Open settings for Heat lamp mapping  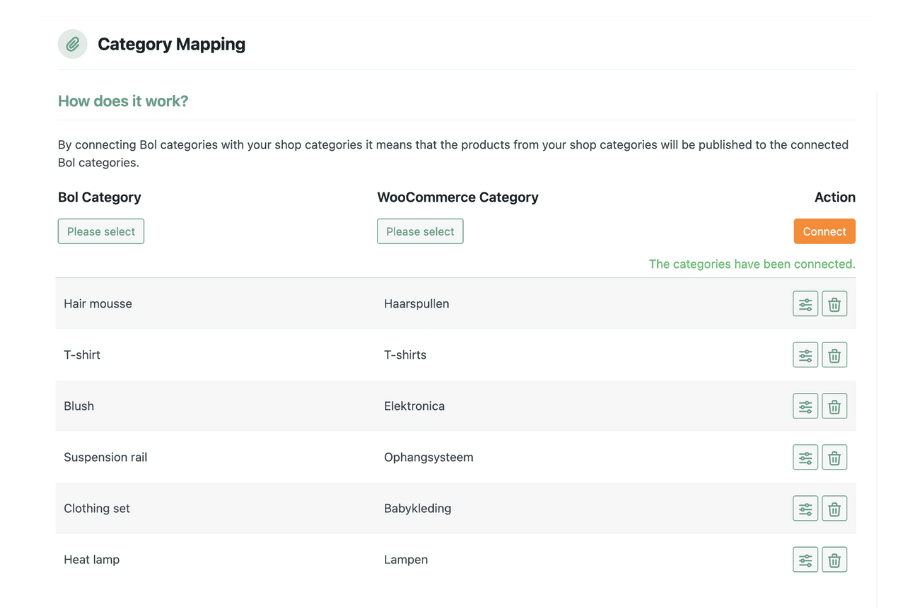(x=805, y=560)
